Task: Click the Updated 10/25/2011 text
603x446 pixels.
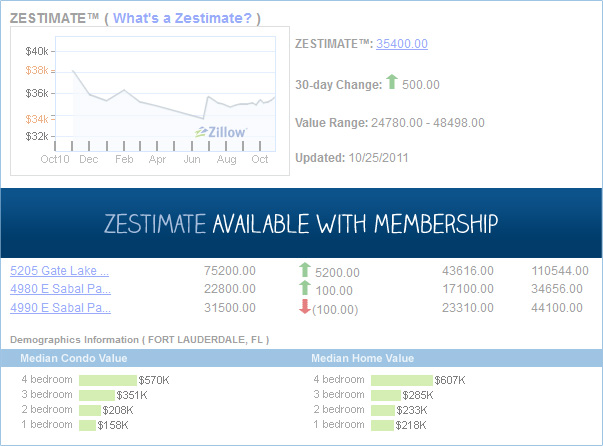Action: tap(351, 158)
